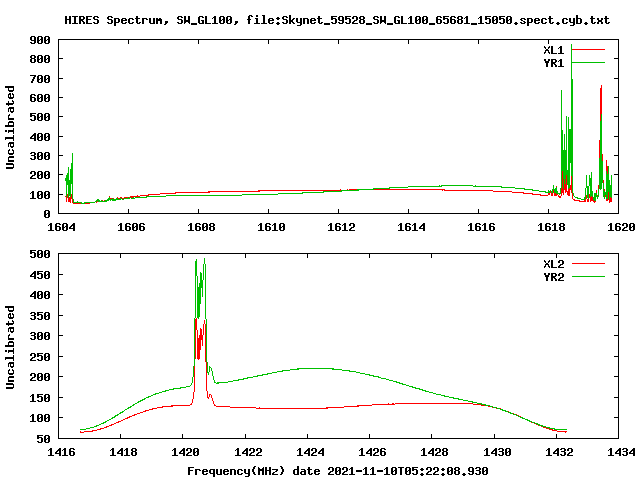Click the 250 y-axis tick label

coord(40,357)
